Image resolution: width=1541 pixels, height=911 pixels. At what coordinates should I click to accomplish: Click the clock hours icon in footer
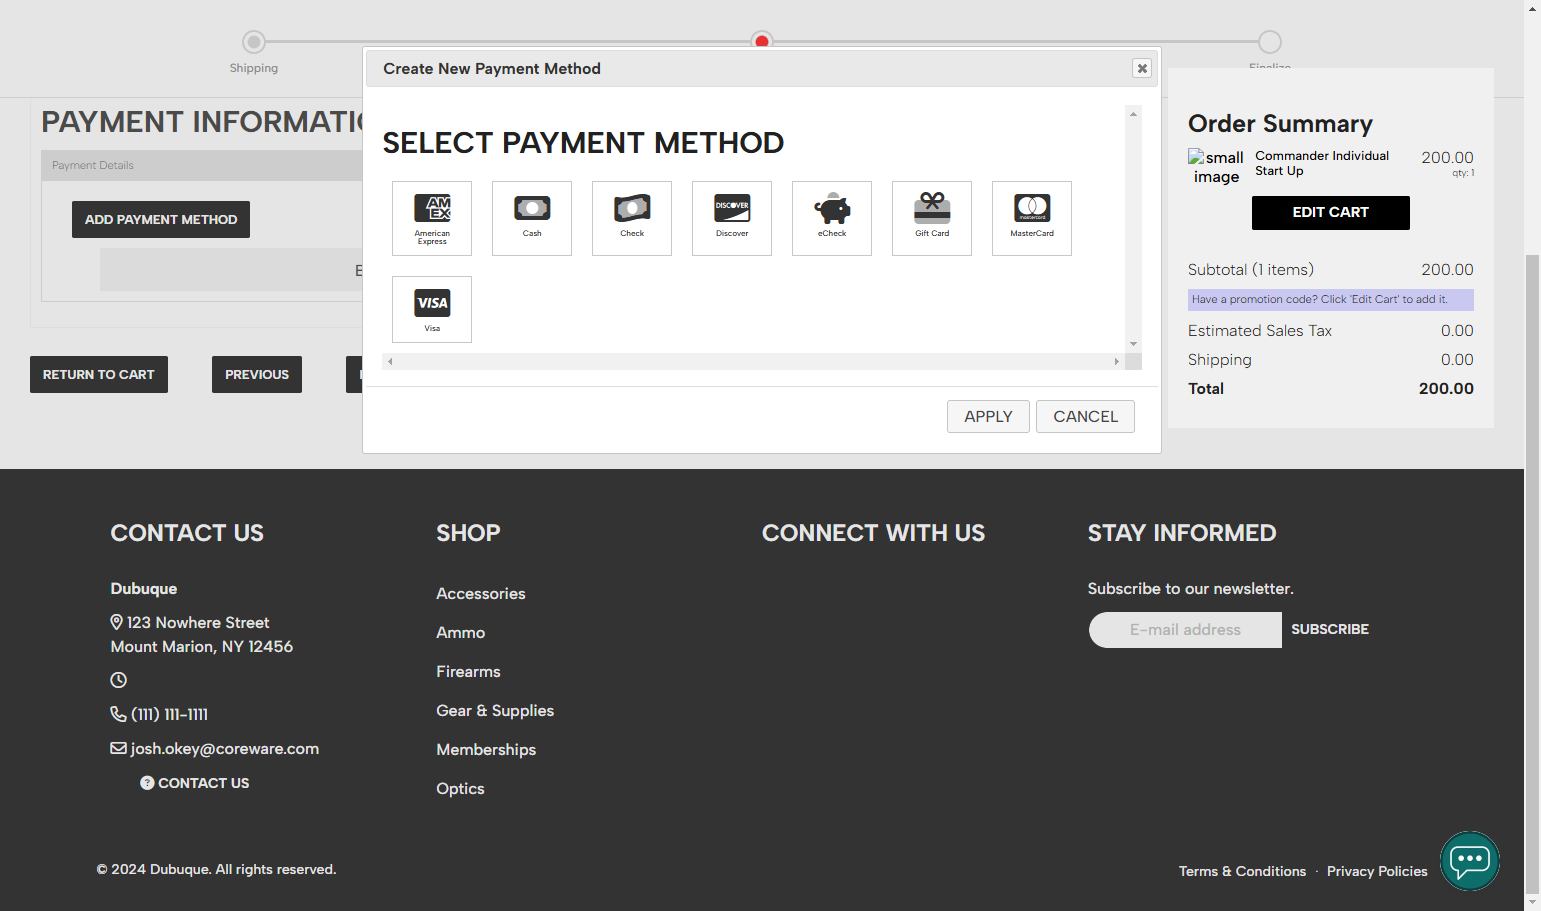(118, 680)
